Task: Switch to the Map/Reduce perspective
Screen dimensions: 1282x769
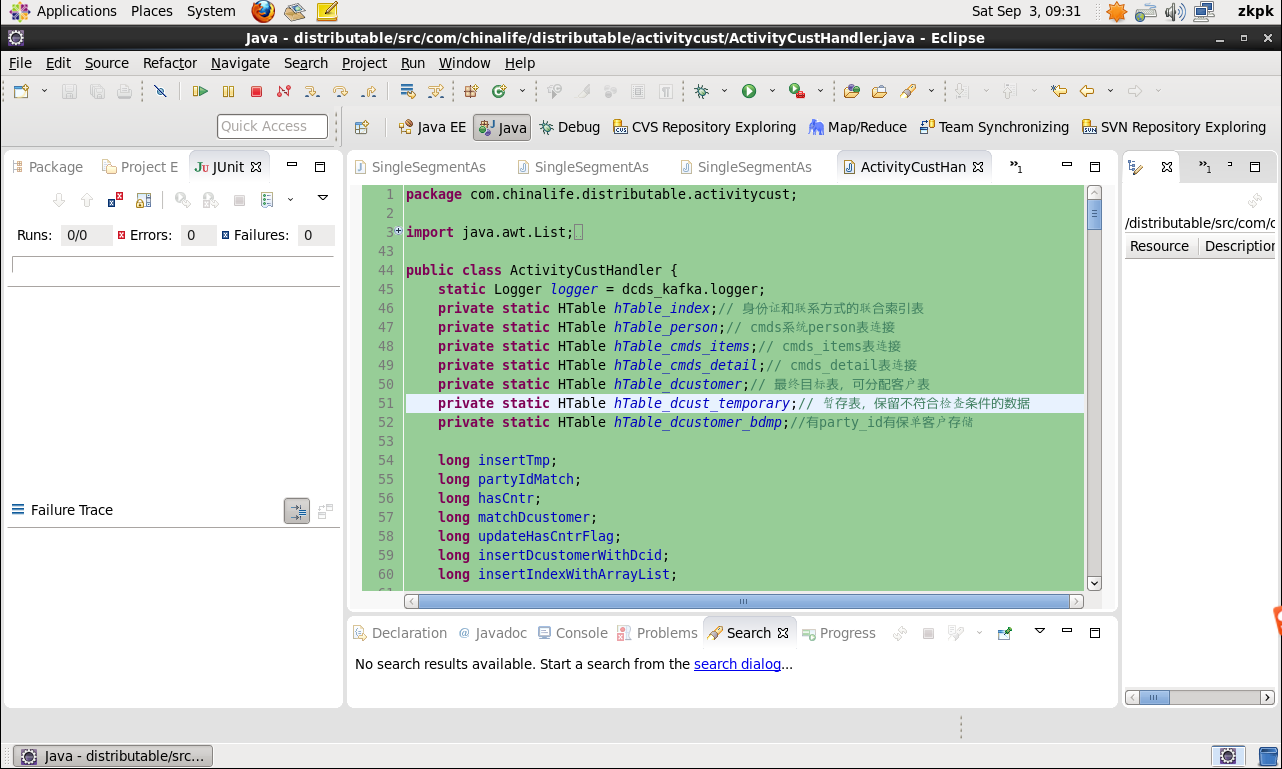Action: pyautogui.click(x=858, y=127)
